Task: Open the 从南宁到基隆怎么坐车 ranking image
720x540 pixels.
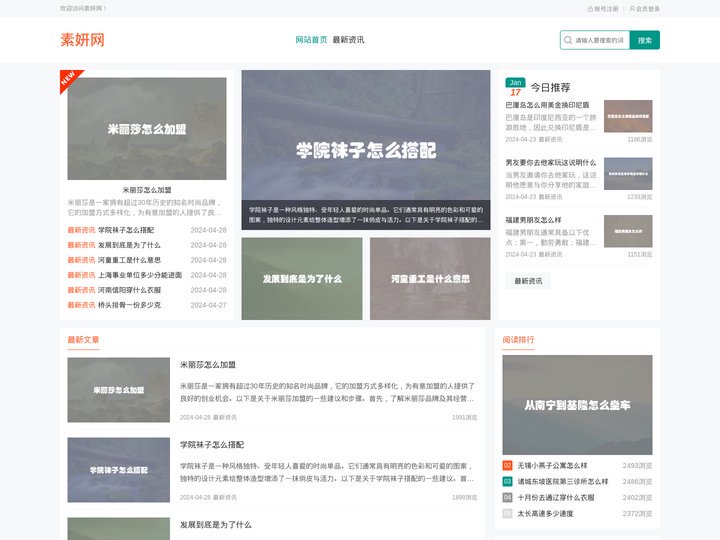Action: [x=577, y=405]
